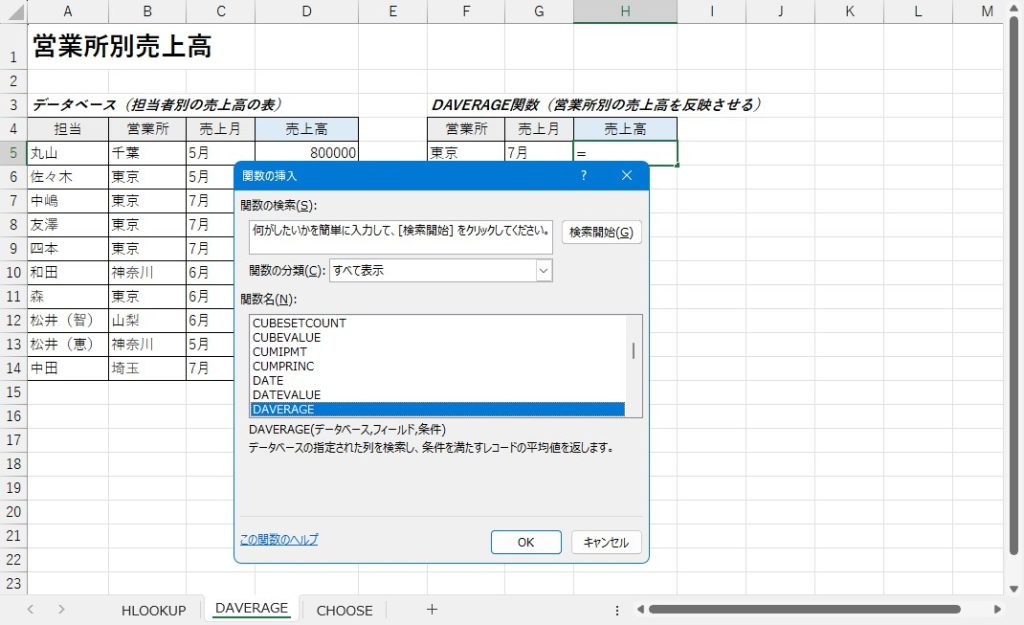Open the この関数のヘルプ link
The height and width of the screenshot is (625, 1024).
[279, 539]
